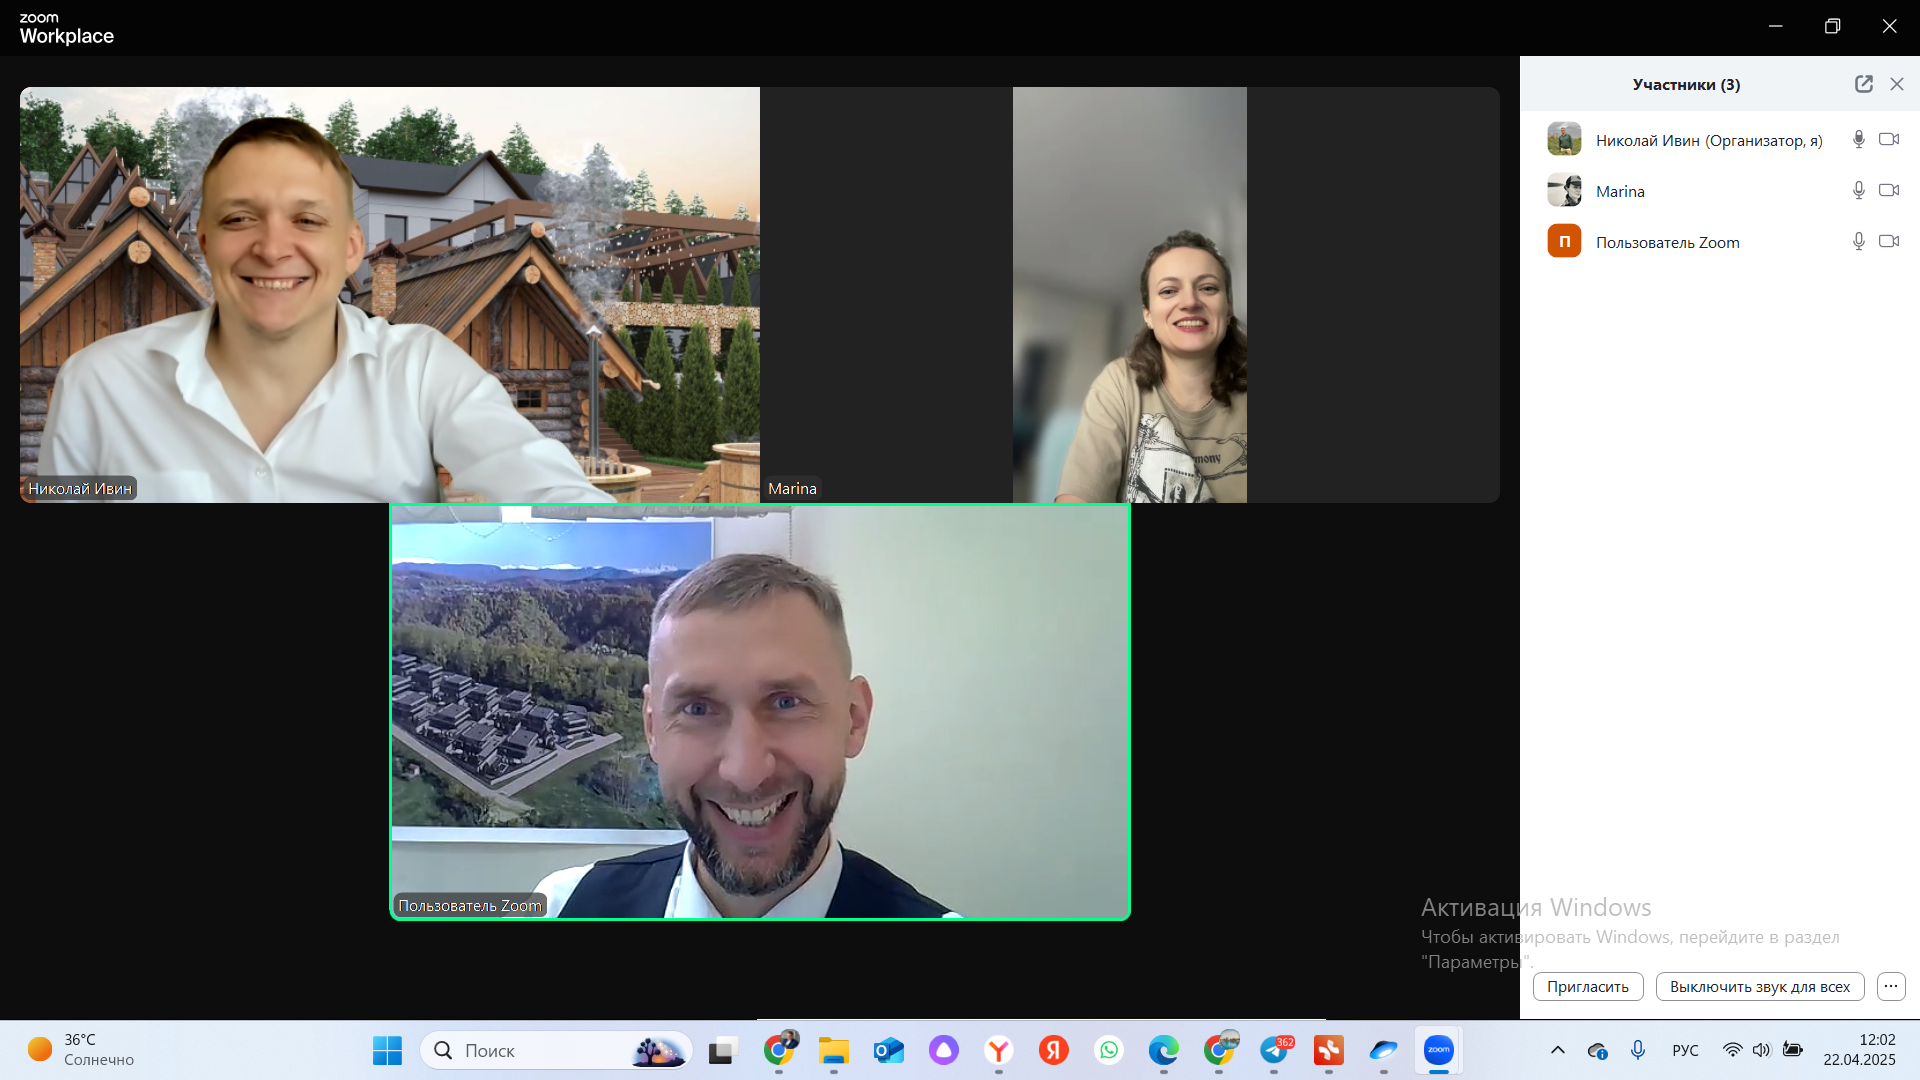Click Николай Ивин avatar in participants
1920x1080 pixels.
(1564, 139)
